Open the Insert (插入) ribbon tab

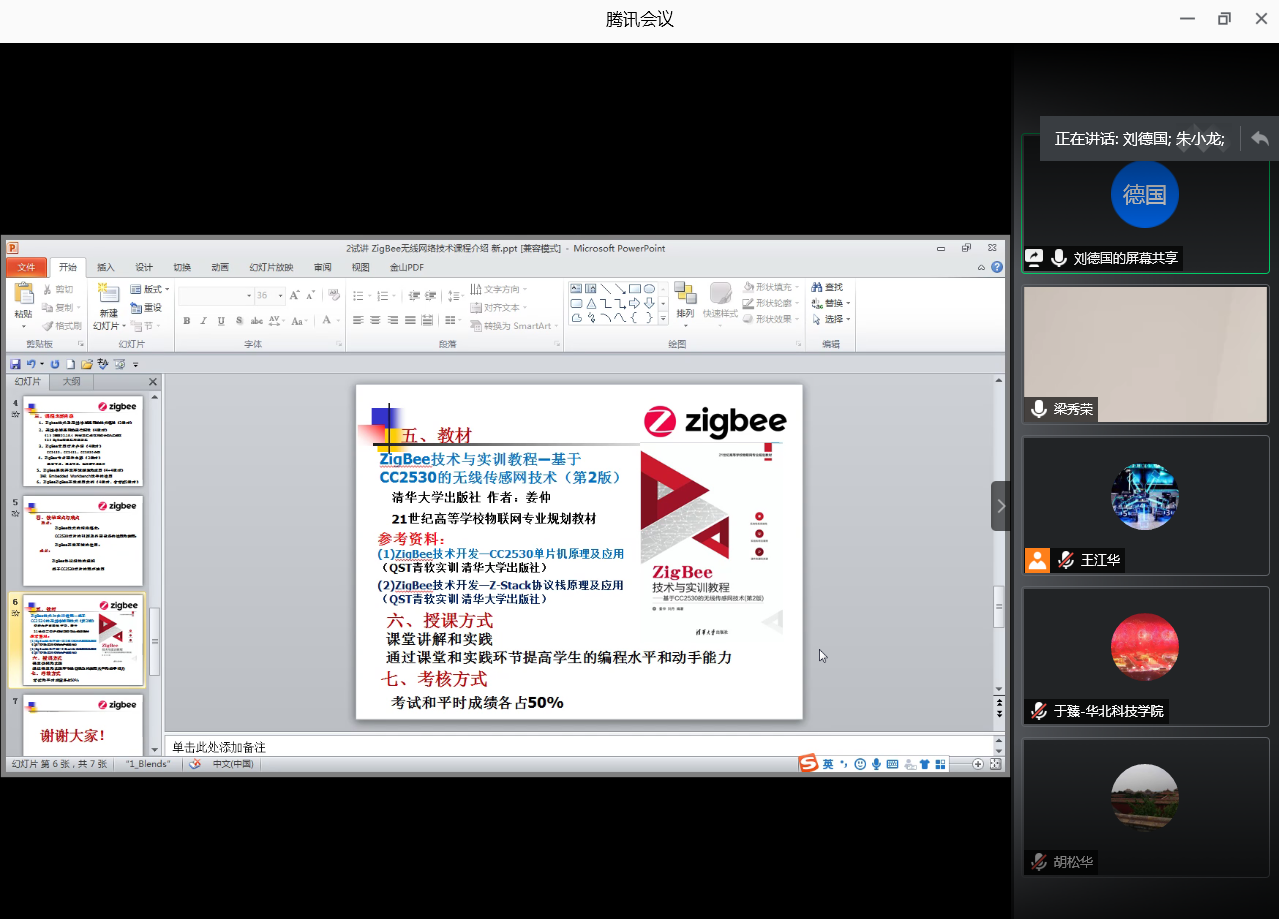tap(105, 268)
